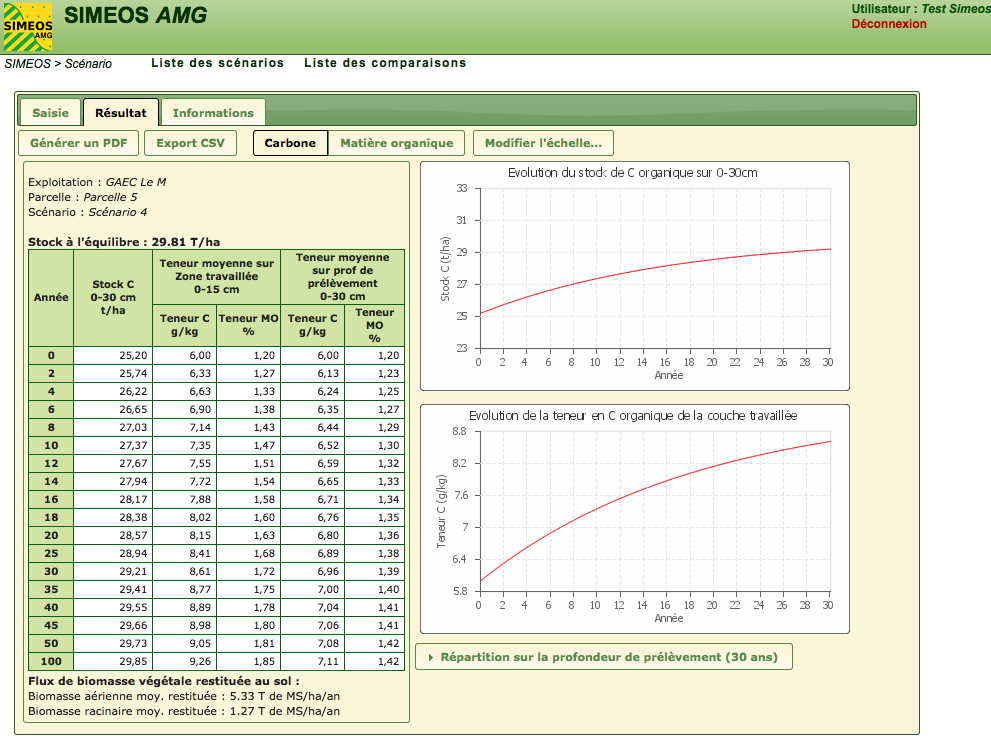This screenshot has height=742, width=991.
Task: Select value 6,44 in year 8 row
Action: tap(313, 427)
